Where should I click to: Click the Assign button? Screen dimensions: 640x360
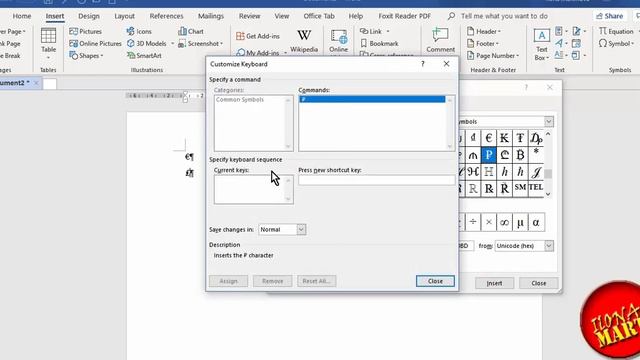pos(228,281)
